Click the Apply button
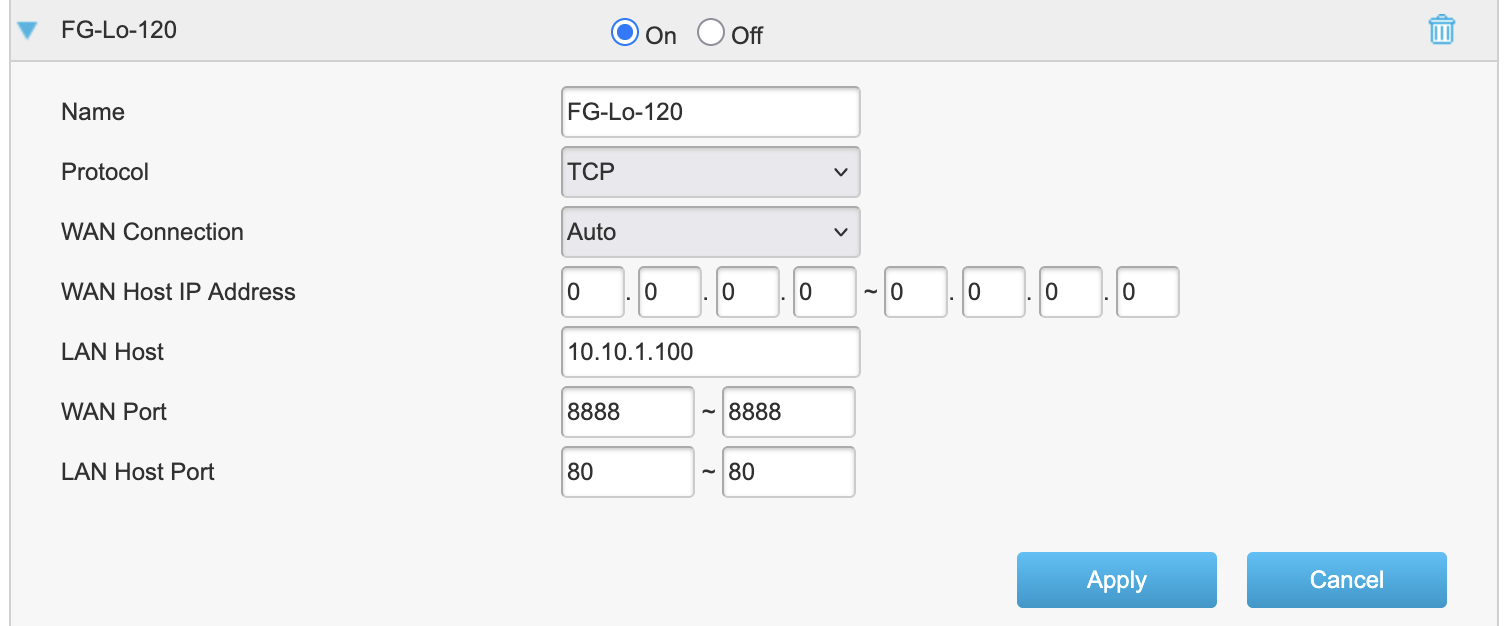The width and height of the screenshot is (1508, 626). pyautogui.click(x=1116, y=580)
